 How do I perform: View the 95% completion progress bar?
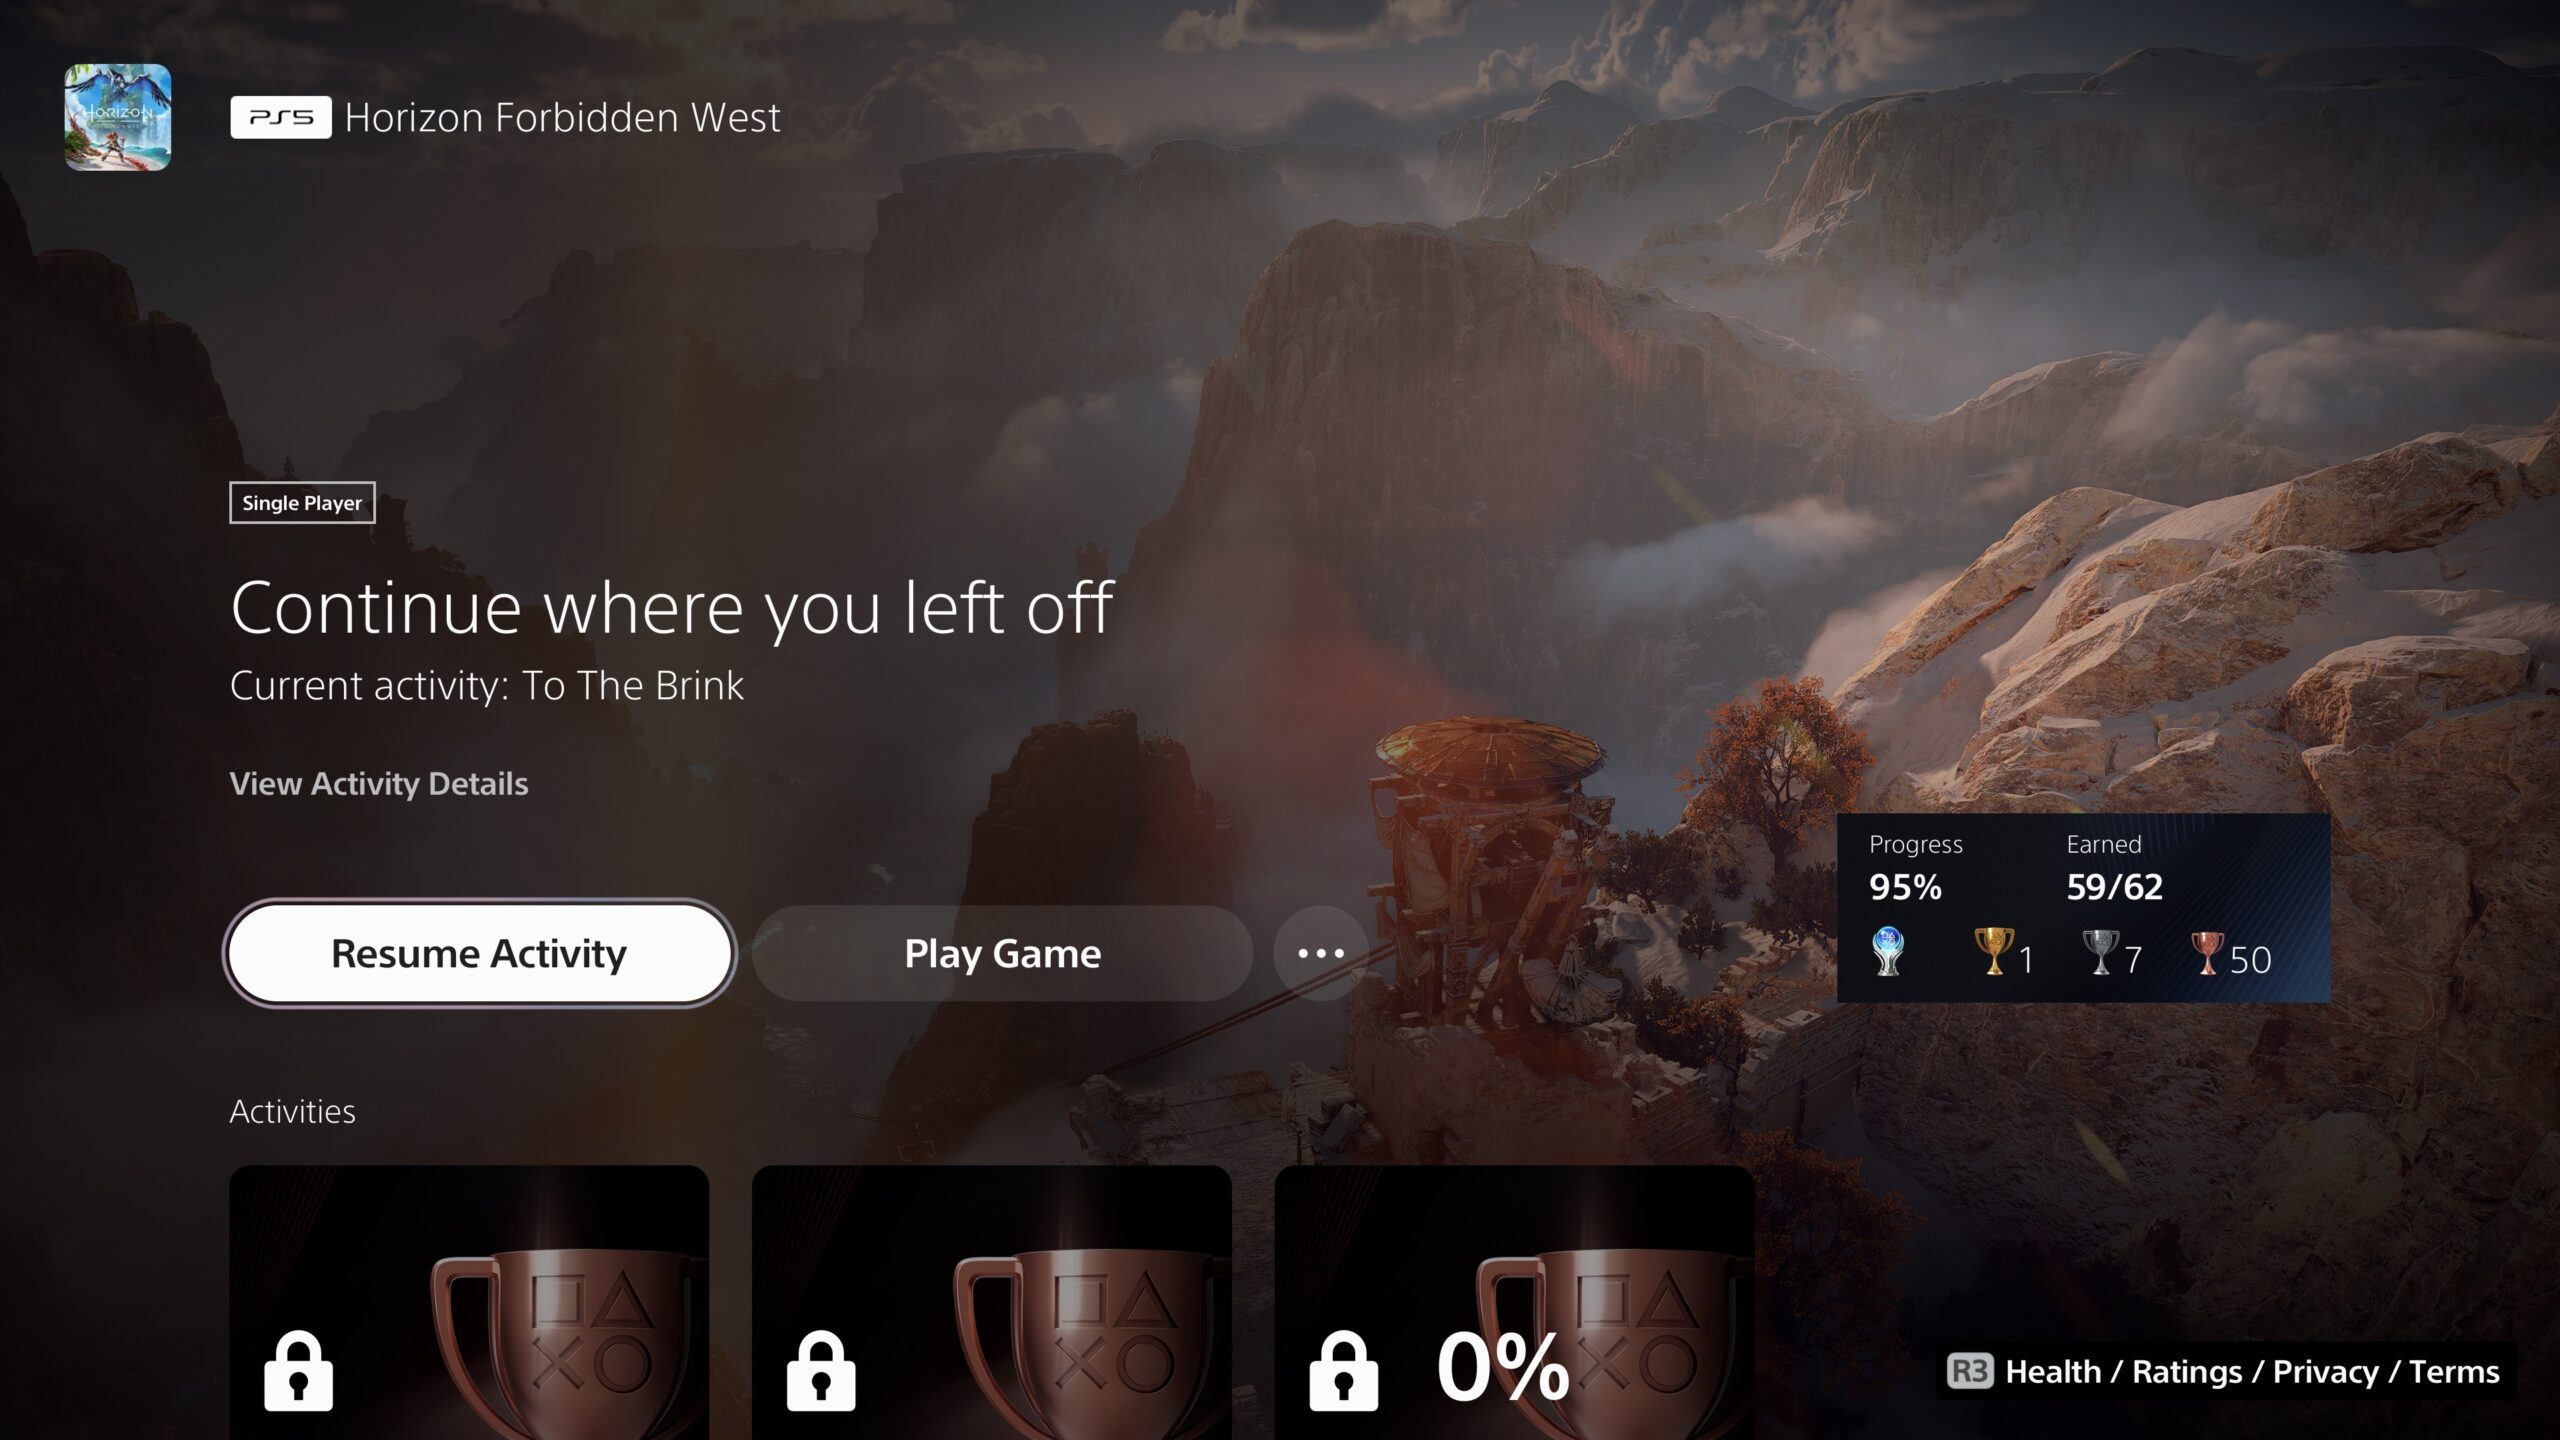pos(1909,886)
